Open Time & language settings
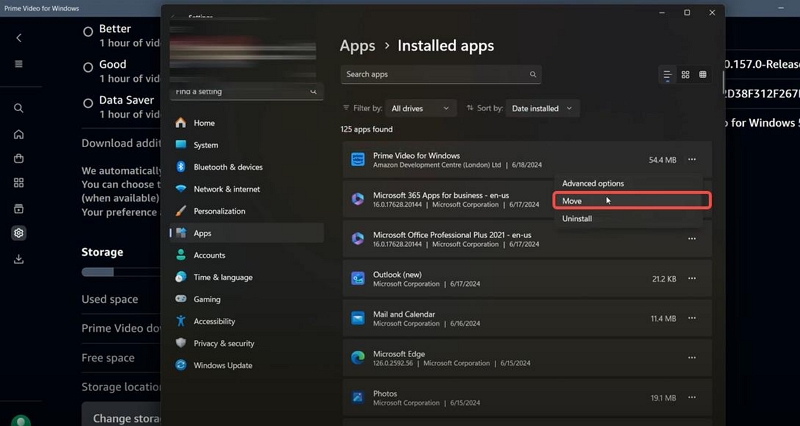This screenshot has width=800, height=426. 246,277
